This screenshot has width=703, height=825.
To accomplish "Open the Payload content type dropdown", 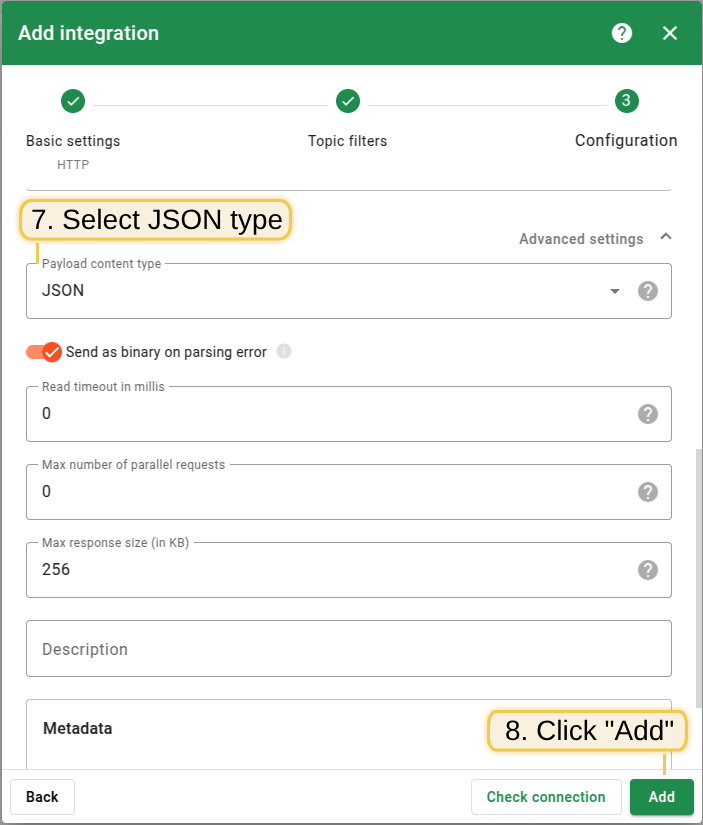I will point(330,291).
